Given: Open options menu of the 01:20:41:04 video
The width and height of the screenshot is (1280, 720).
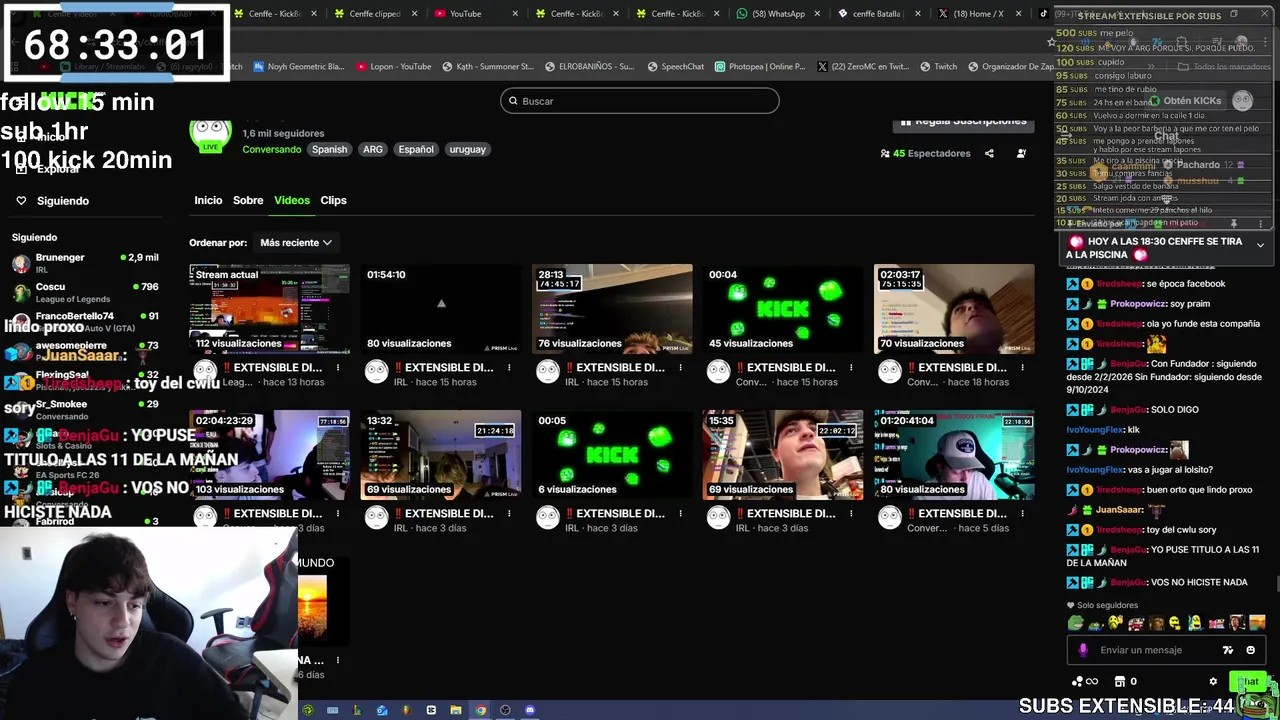Looking at the screenshot, I should coord(1022,514).
